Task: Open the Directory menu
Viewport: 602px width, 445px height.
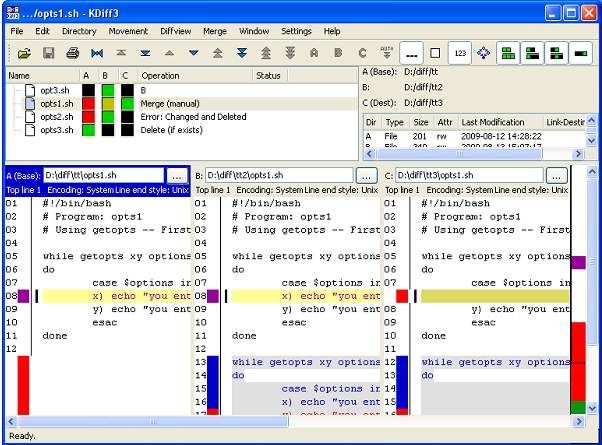Action: pos(79,31)
